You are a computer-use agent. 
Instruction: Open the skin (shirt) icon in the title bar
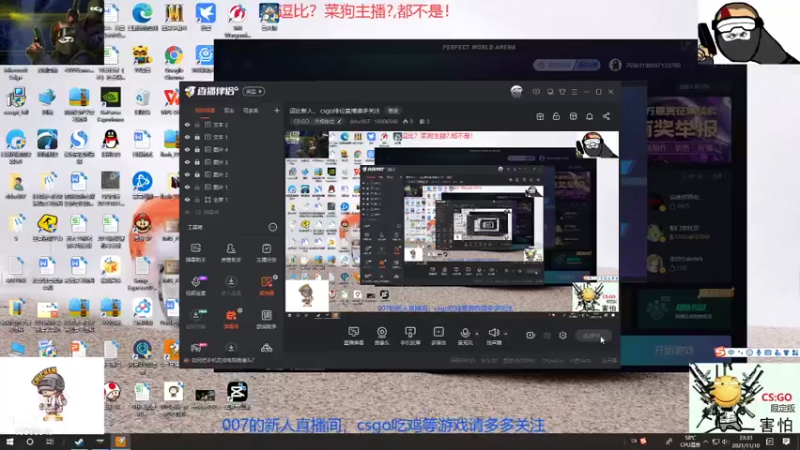pos(562,92)
